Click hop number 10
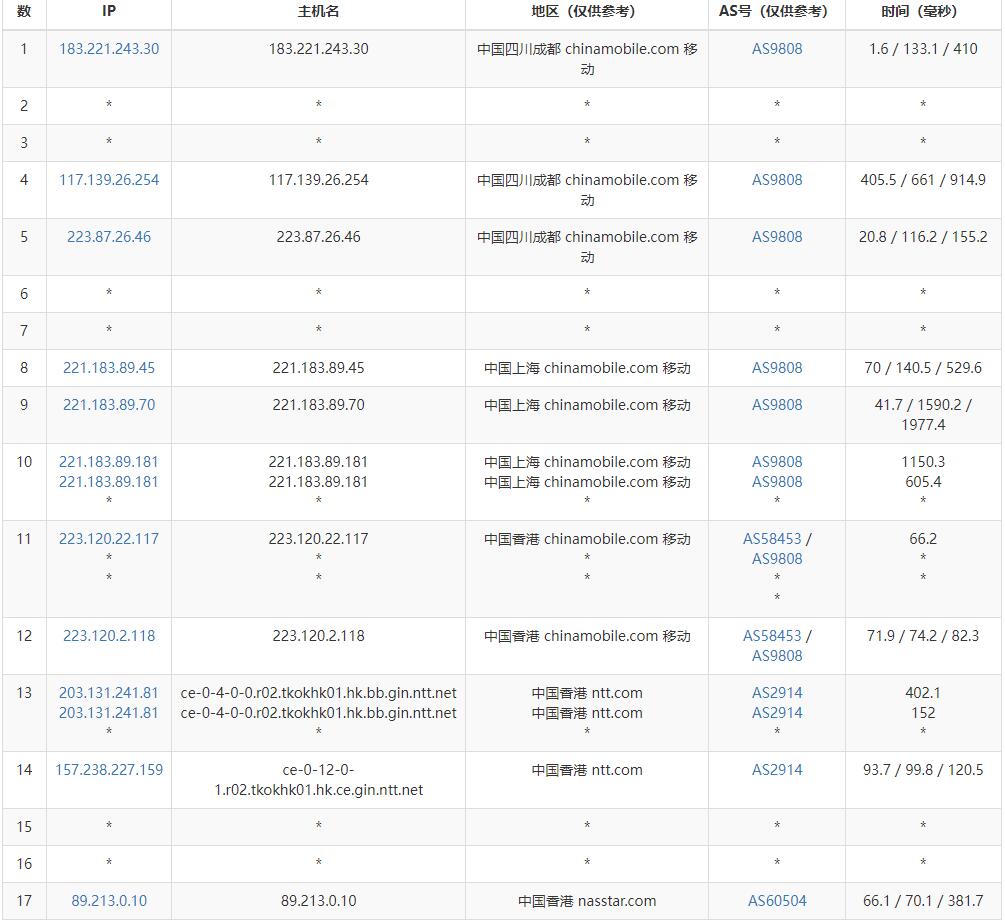The height and width of the screenshot is (922, 1005). pos(24,462)
